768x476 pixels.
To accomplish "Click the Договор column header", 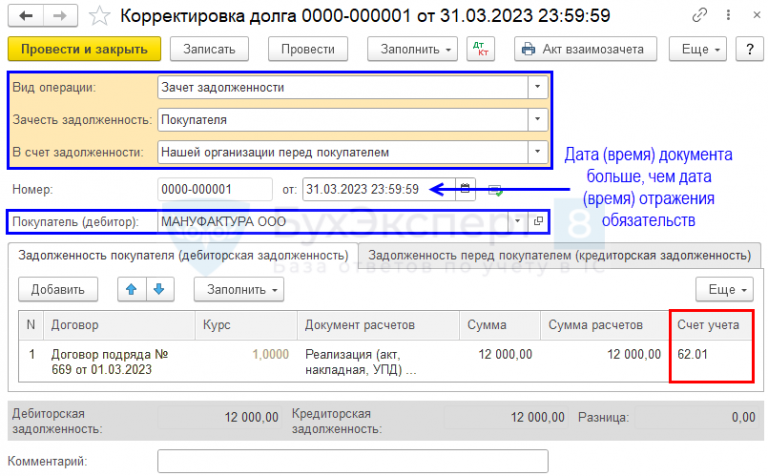I will (120, 325).
